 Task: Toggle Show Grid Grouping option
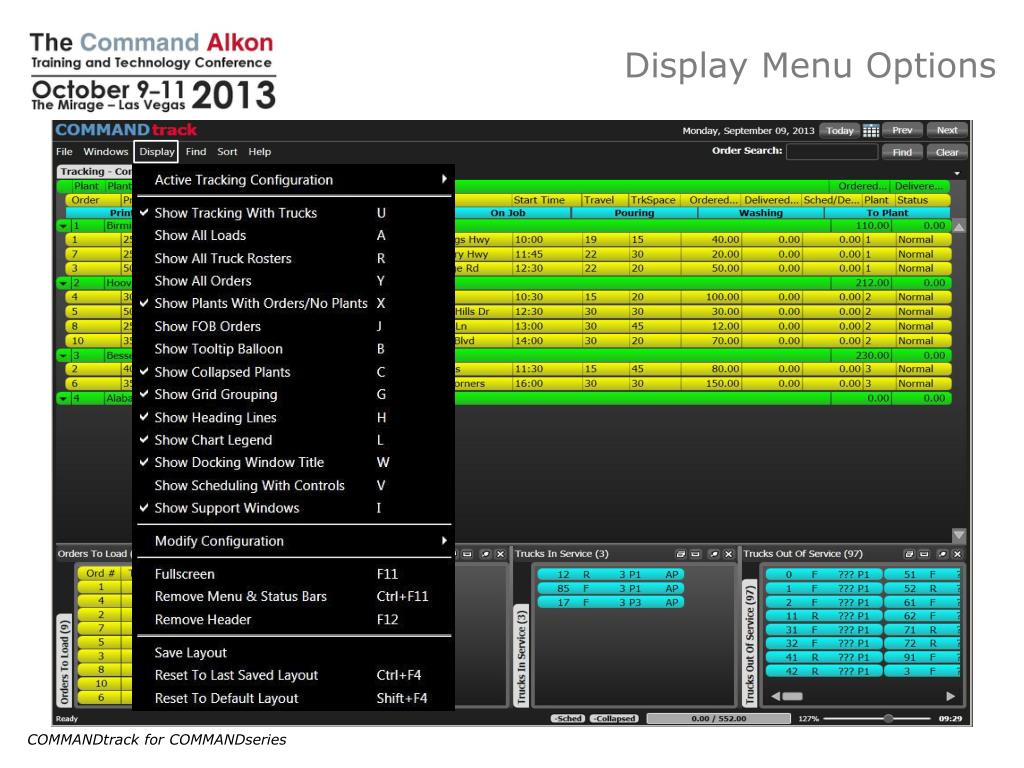[x=293, y=394]
